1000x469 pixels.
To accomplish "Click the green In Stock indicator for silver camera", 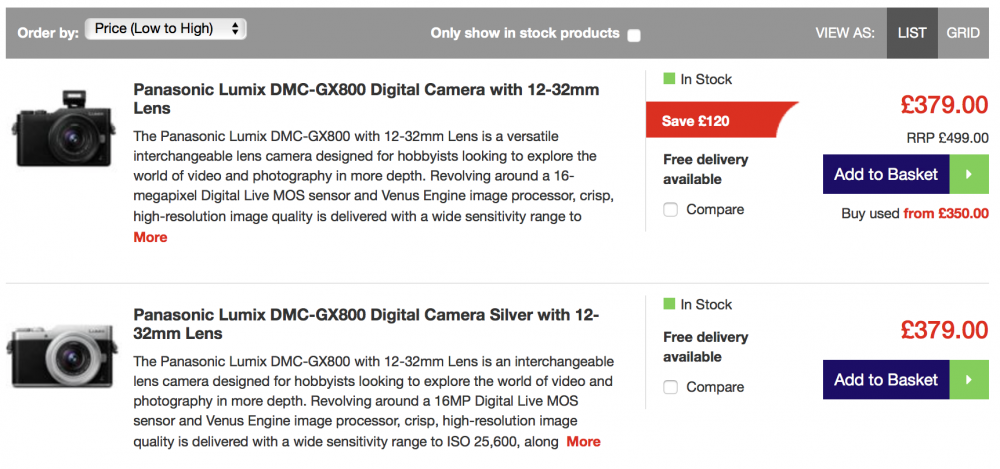I will [698, 304].
